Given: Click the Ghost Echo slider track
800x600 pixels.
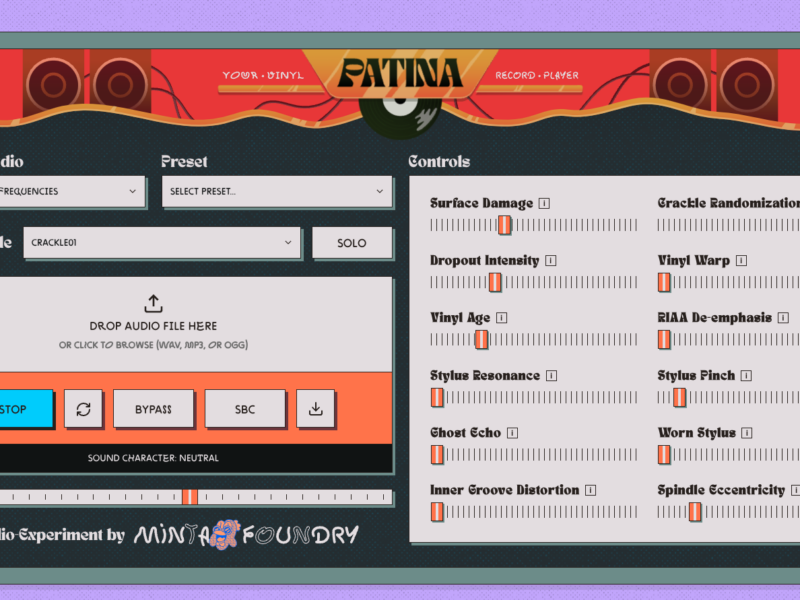Looking at the screenshot, I should tap(534, 455).
